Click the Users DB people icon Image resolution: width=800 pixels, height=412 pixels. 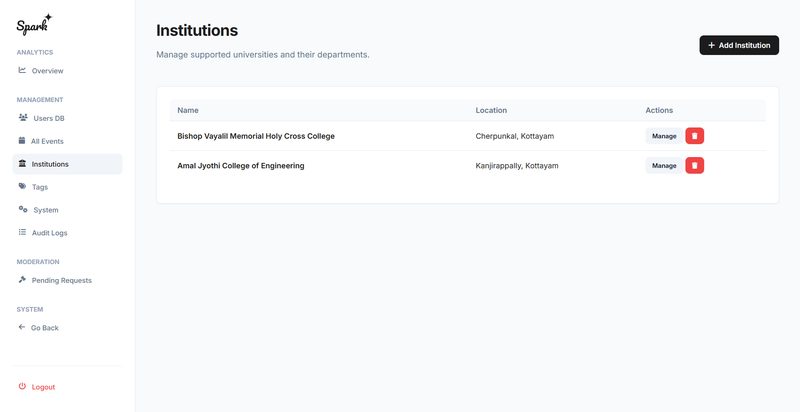coord(23,118)
